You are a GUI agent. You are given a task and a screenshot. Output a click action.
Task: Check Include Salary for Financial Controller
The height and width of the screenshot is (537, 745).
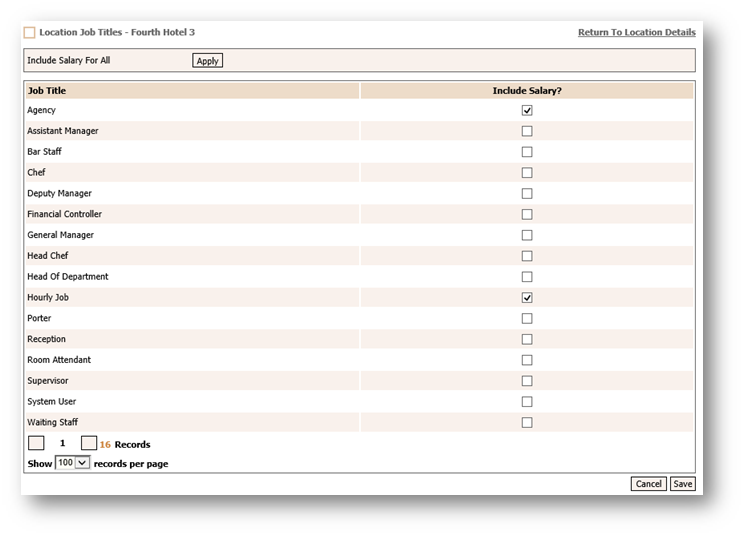pyautogui.click(x=527, y=214)
